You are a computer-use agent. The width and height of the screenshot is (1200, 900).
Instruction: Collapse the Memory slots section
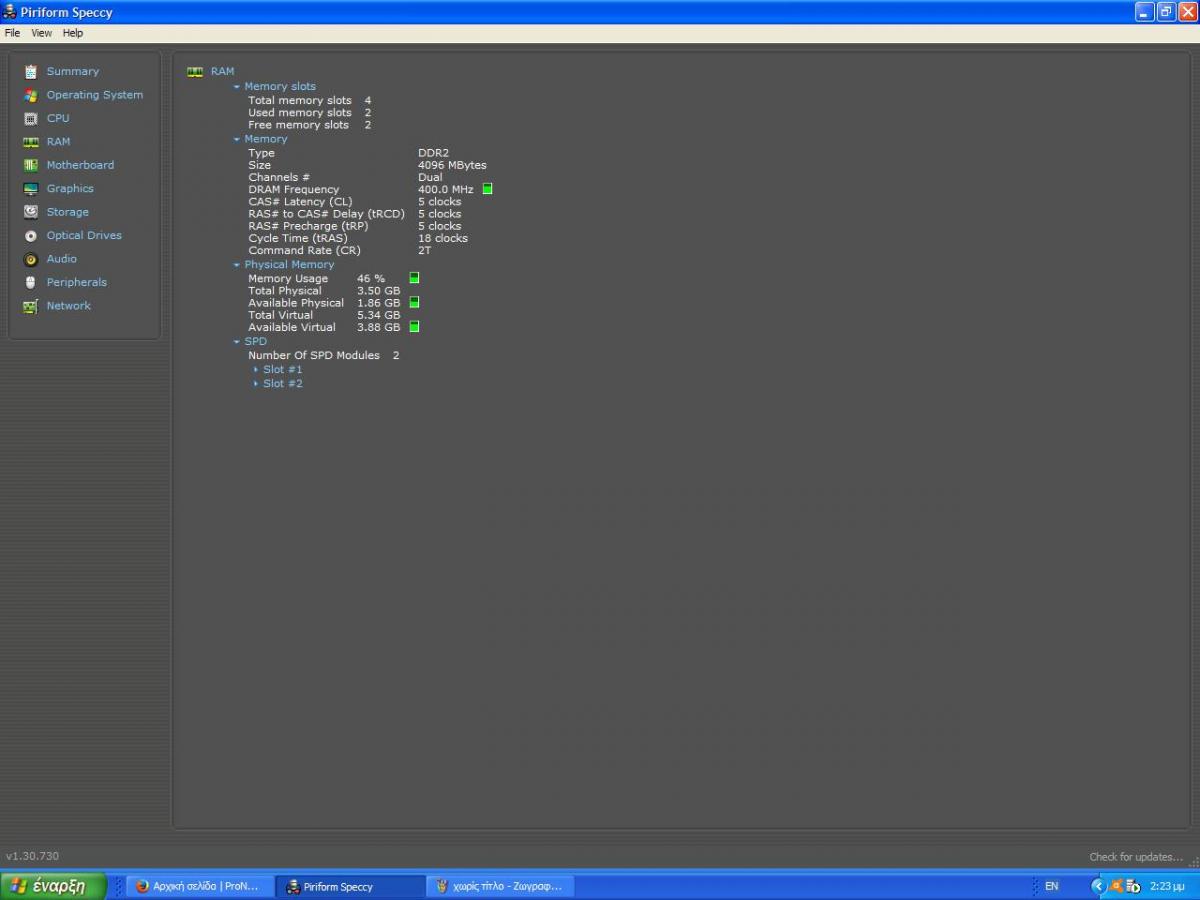(237, 87)
